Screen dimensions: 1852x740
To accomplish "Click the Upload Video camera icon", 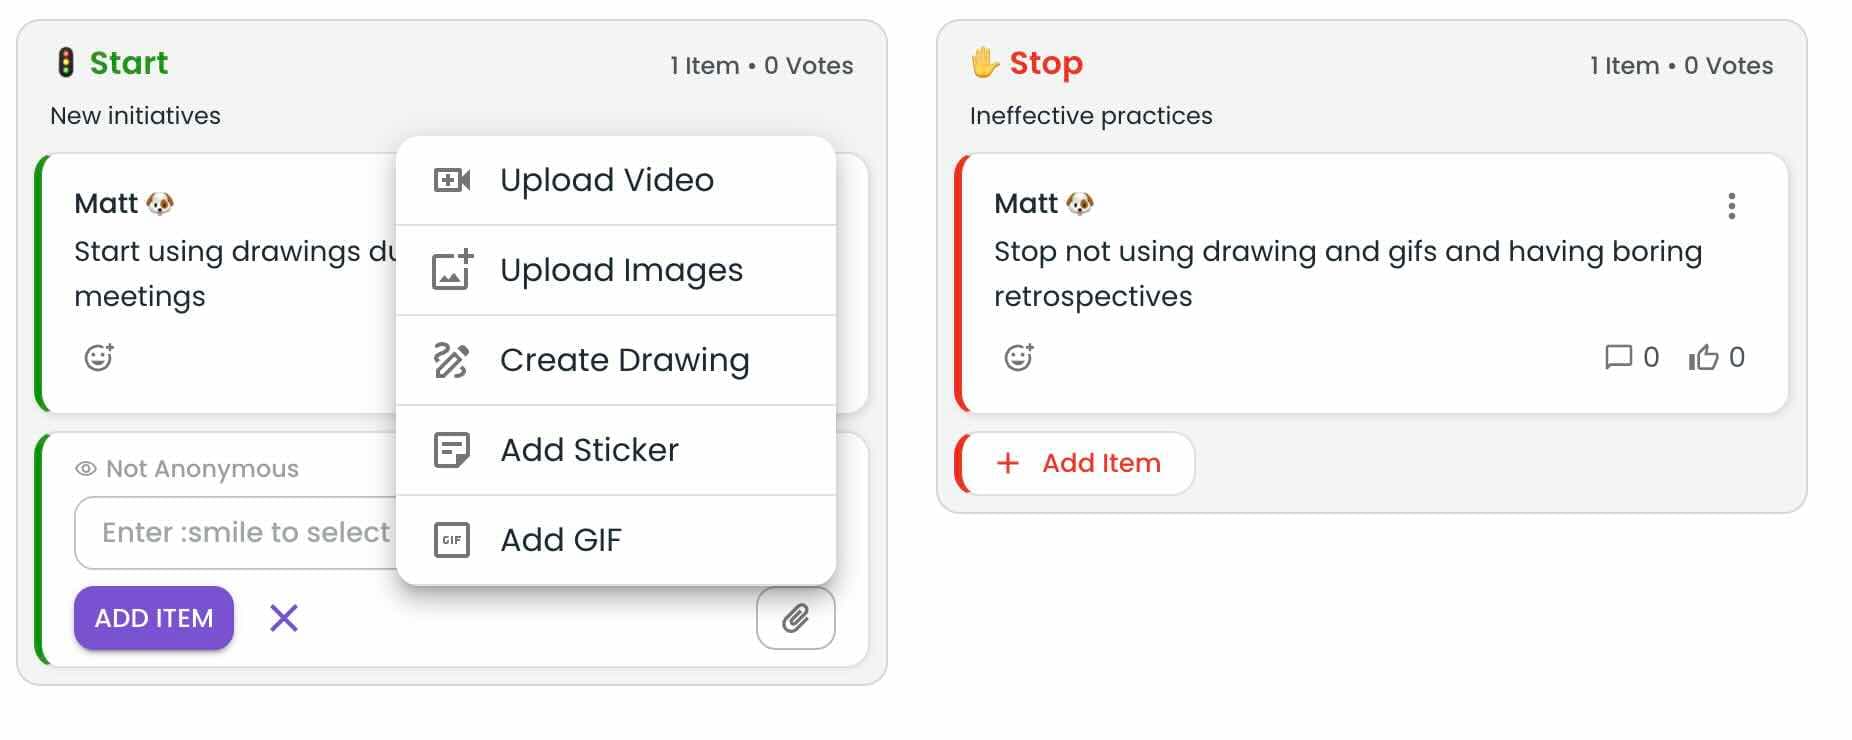I will coord(451,180).
